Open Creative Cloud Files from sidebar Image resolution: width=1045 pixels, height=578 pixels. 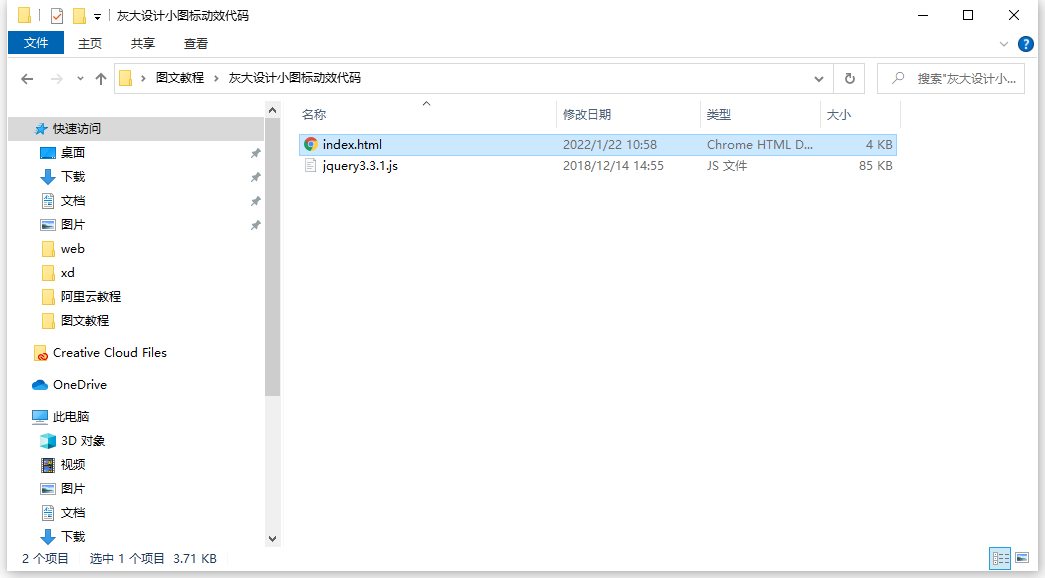[108, 352]
